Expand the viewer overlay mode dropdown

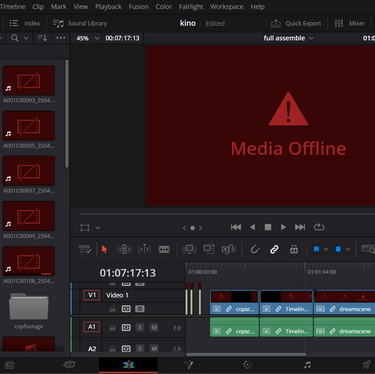[98, 228]
